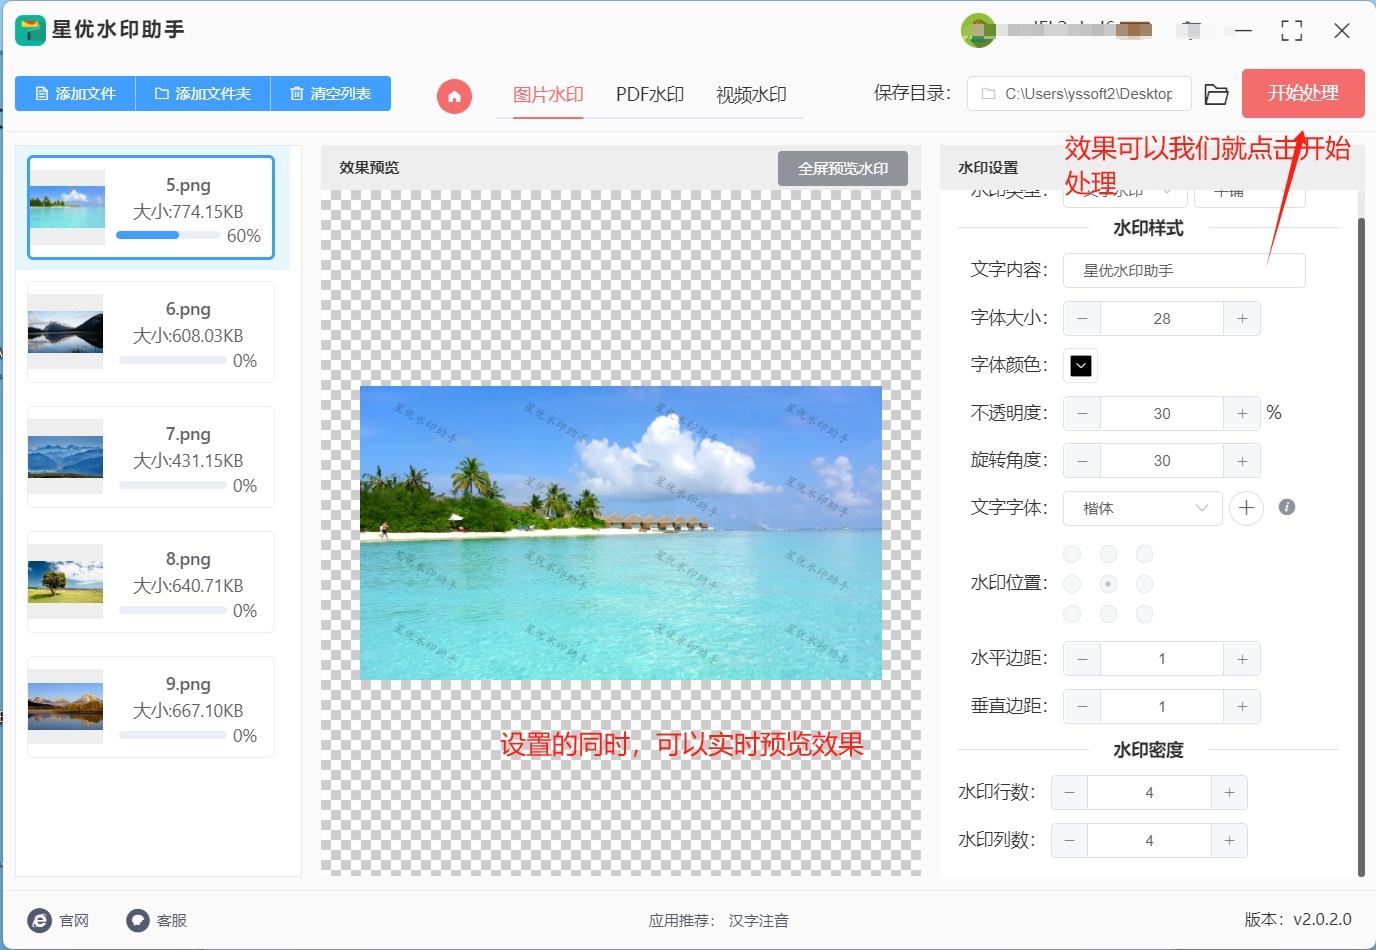This screenshot has height=950, width=1376.
Task: Switch to 图片水印 tab
Action: point(548,95)
